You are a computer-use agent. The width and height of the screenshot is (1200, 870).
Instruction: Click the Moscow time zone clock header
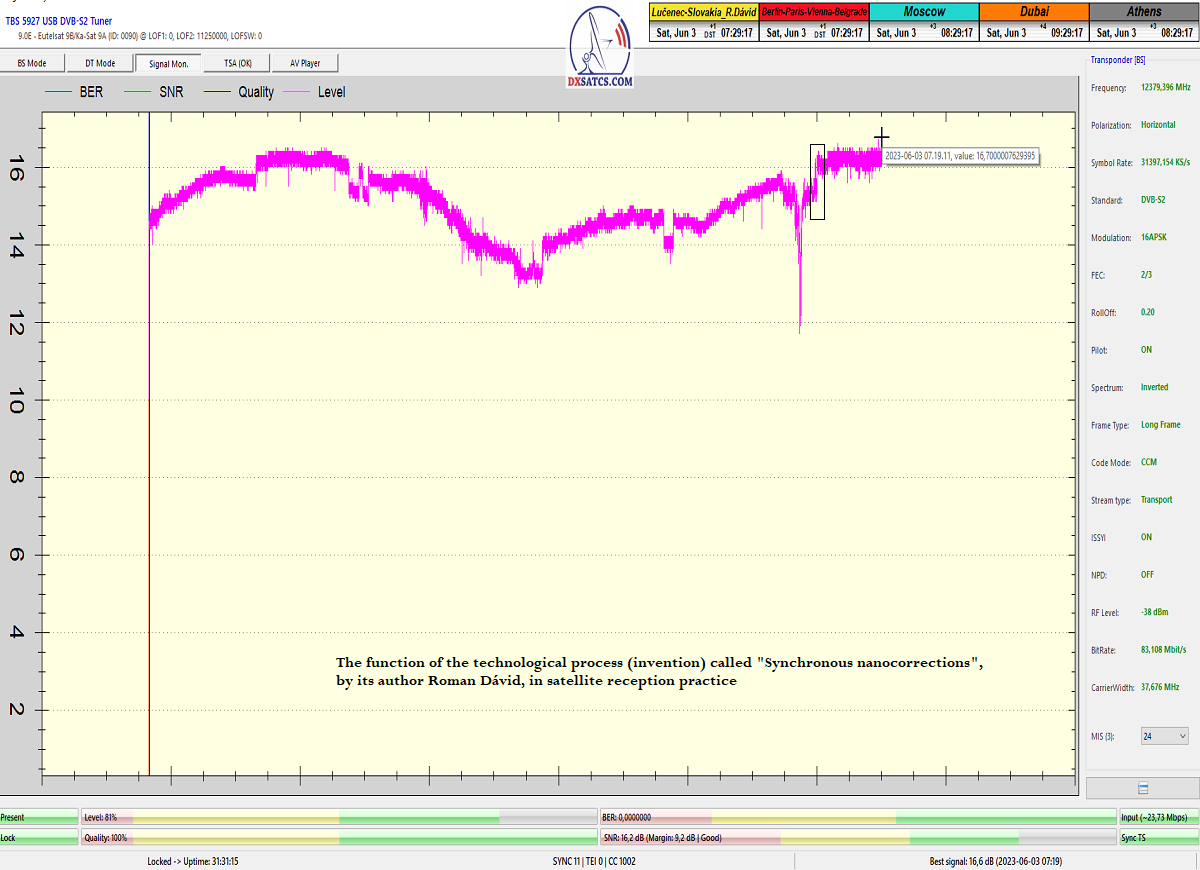(924, 12)
